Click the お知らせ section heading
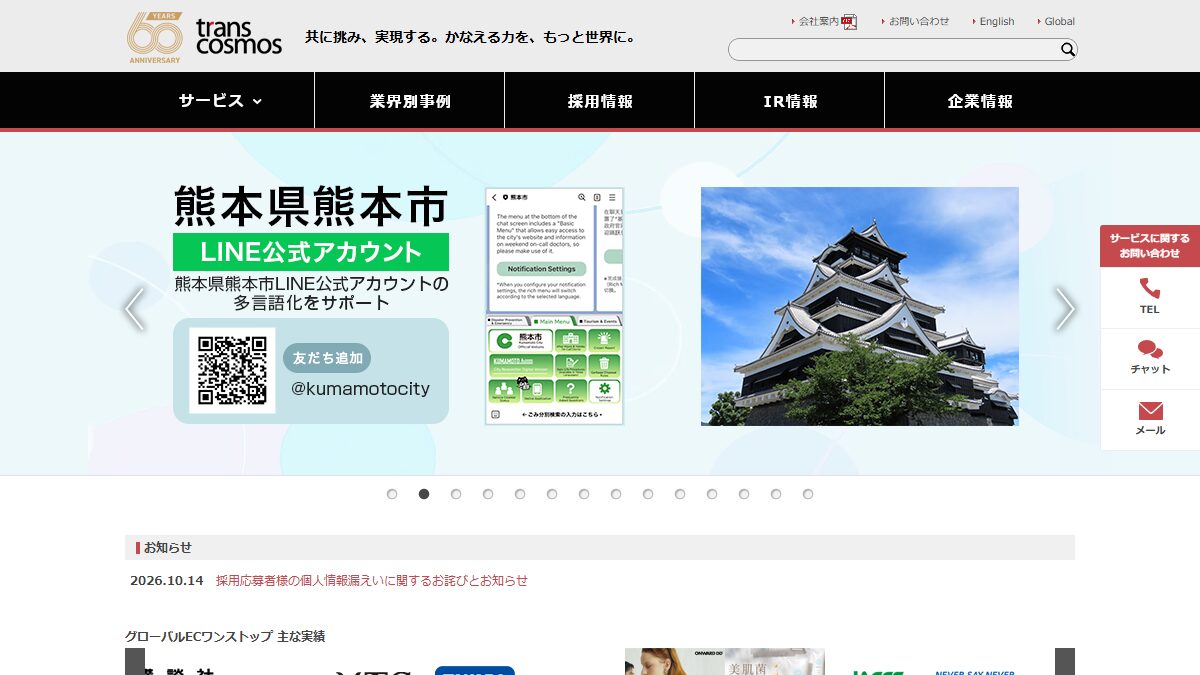Image resolution: width=1200 pixels, height=675 pixels. [x=167, y=547]
